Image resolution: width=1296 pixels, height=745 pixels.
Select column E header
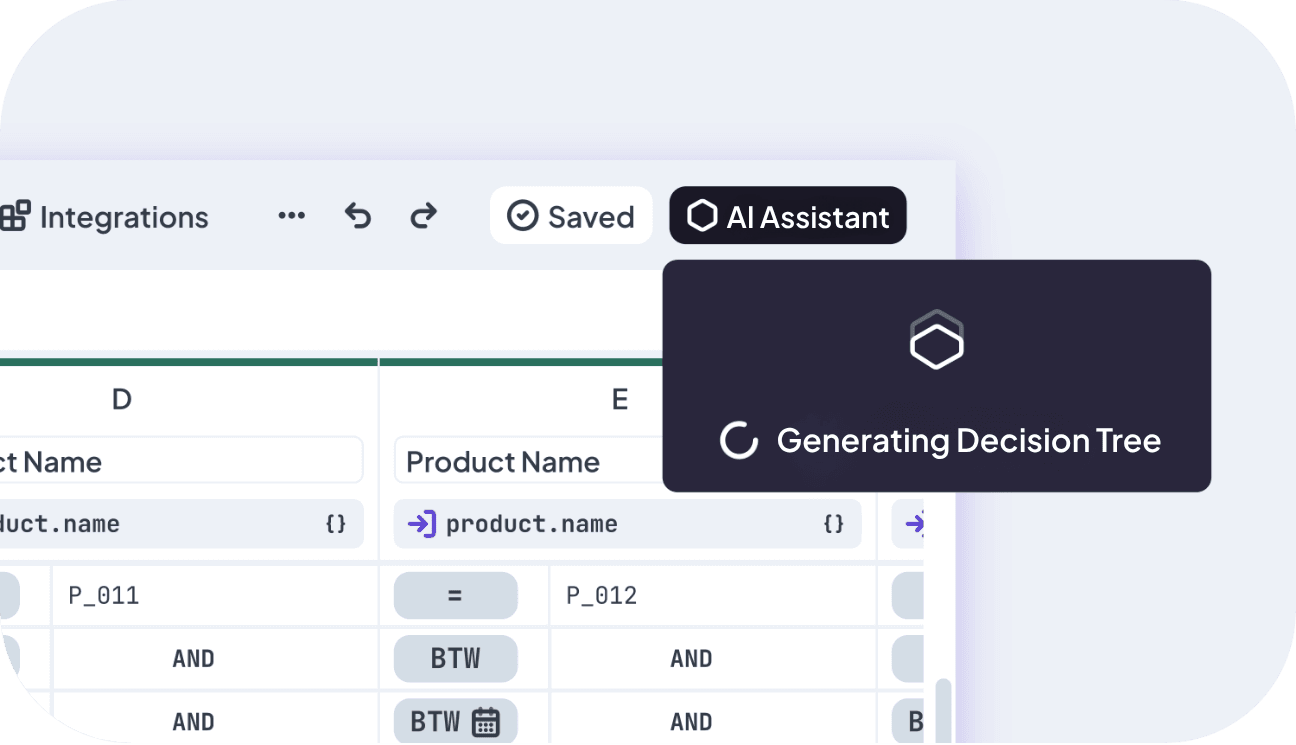point(619,400)
